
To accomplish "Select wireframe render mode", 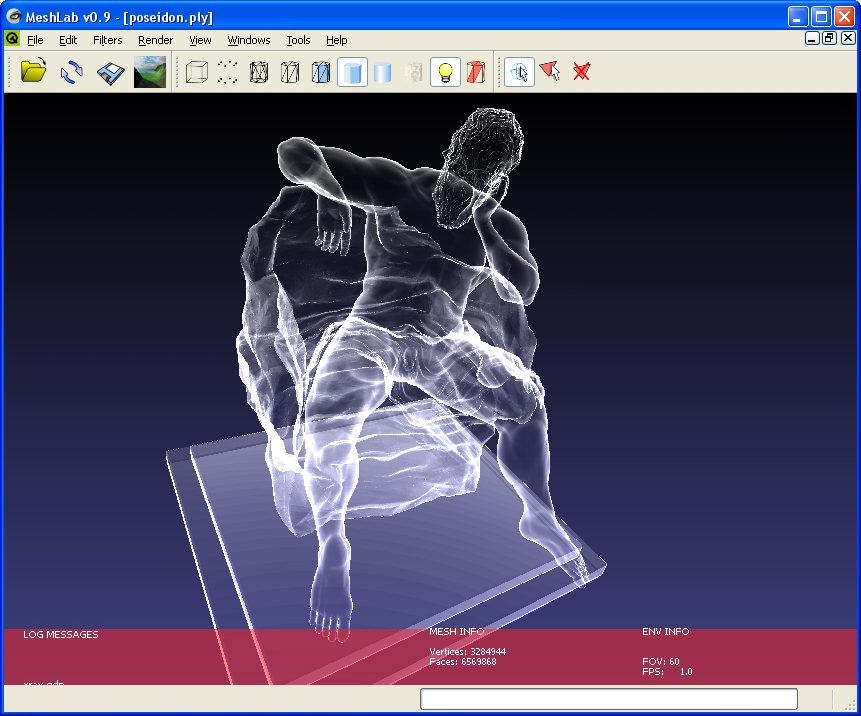I will (259, 72).
